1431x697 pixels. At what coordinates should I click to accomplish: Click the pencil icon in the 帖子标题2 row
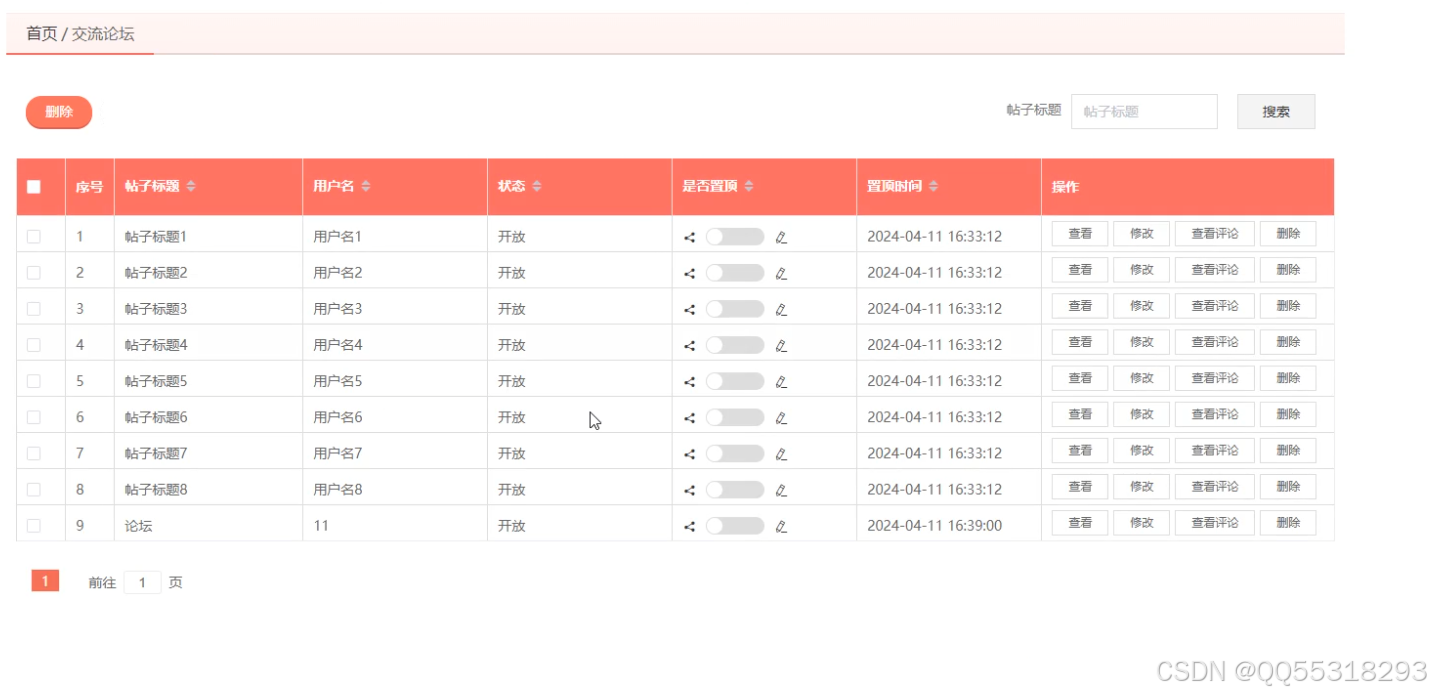pyautogui.click(x=781, y=273)
